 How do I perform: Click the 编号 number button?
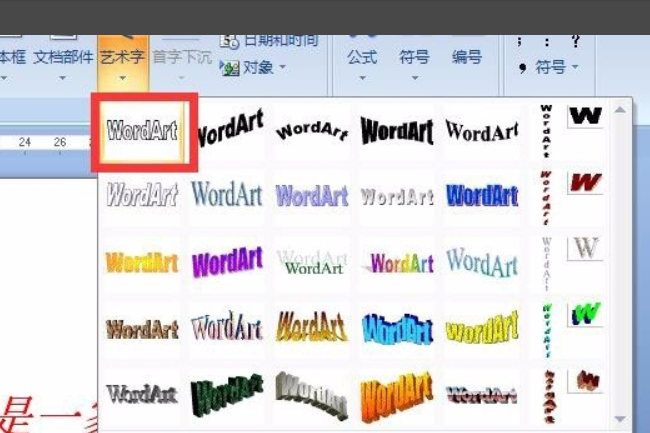(x=467, y=57)
